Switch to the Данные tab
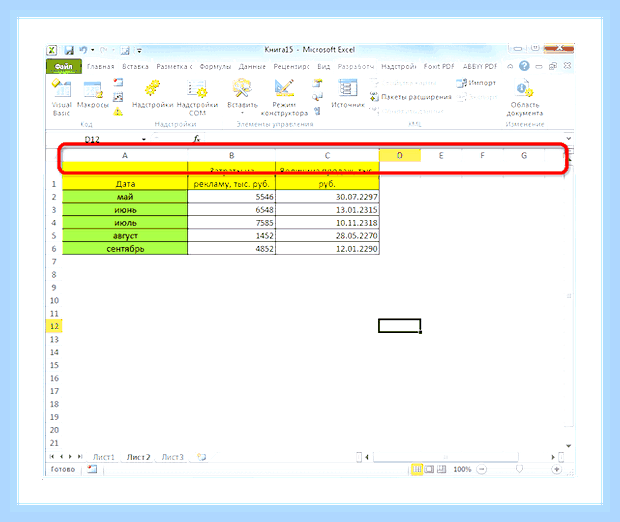The width and height of the screenshot is (620, 522). [252, 66]
